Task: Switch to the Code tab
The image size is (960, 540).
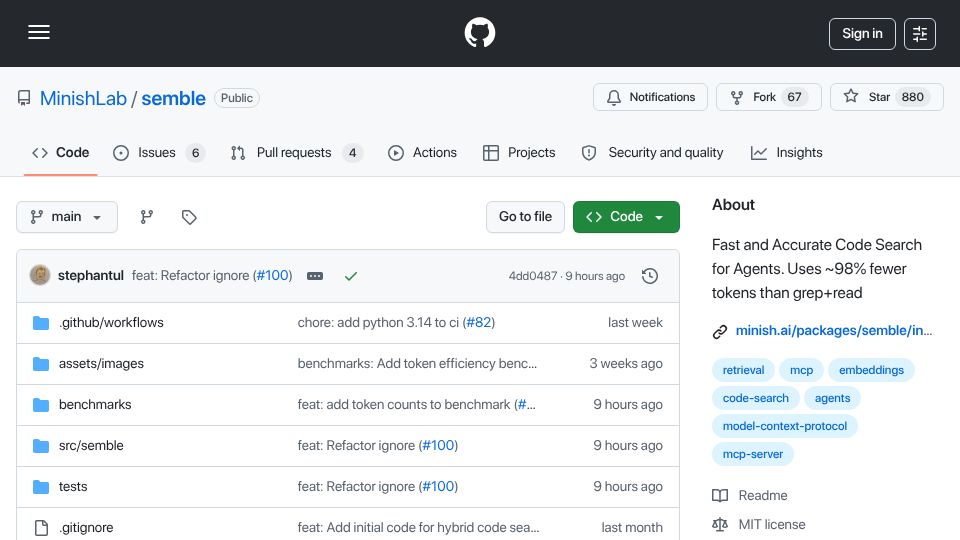Action: 61,152
